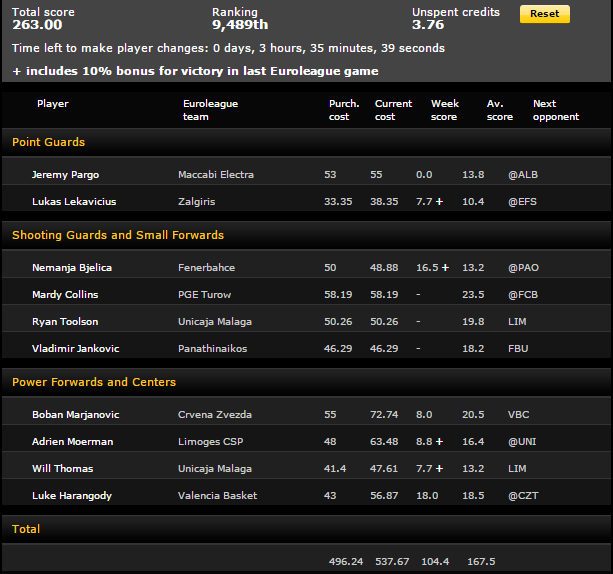Click @EFS next opponent for Lekavicius
The height and width of the screenshot is (574, 613).
click(x=522, y=202)
